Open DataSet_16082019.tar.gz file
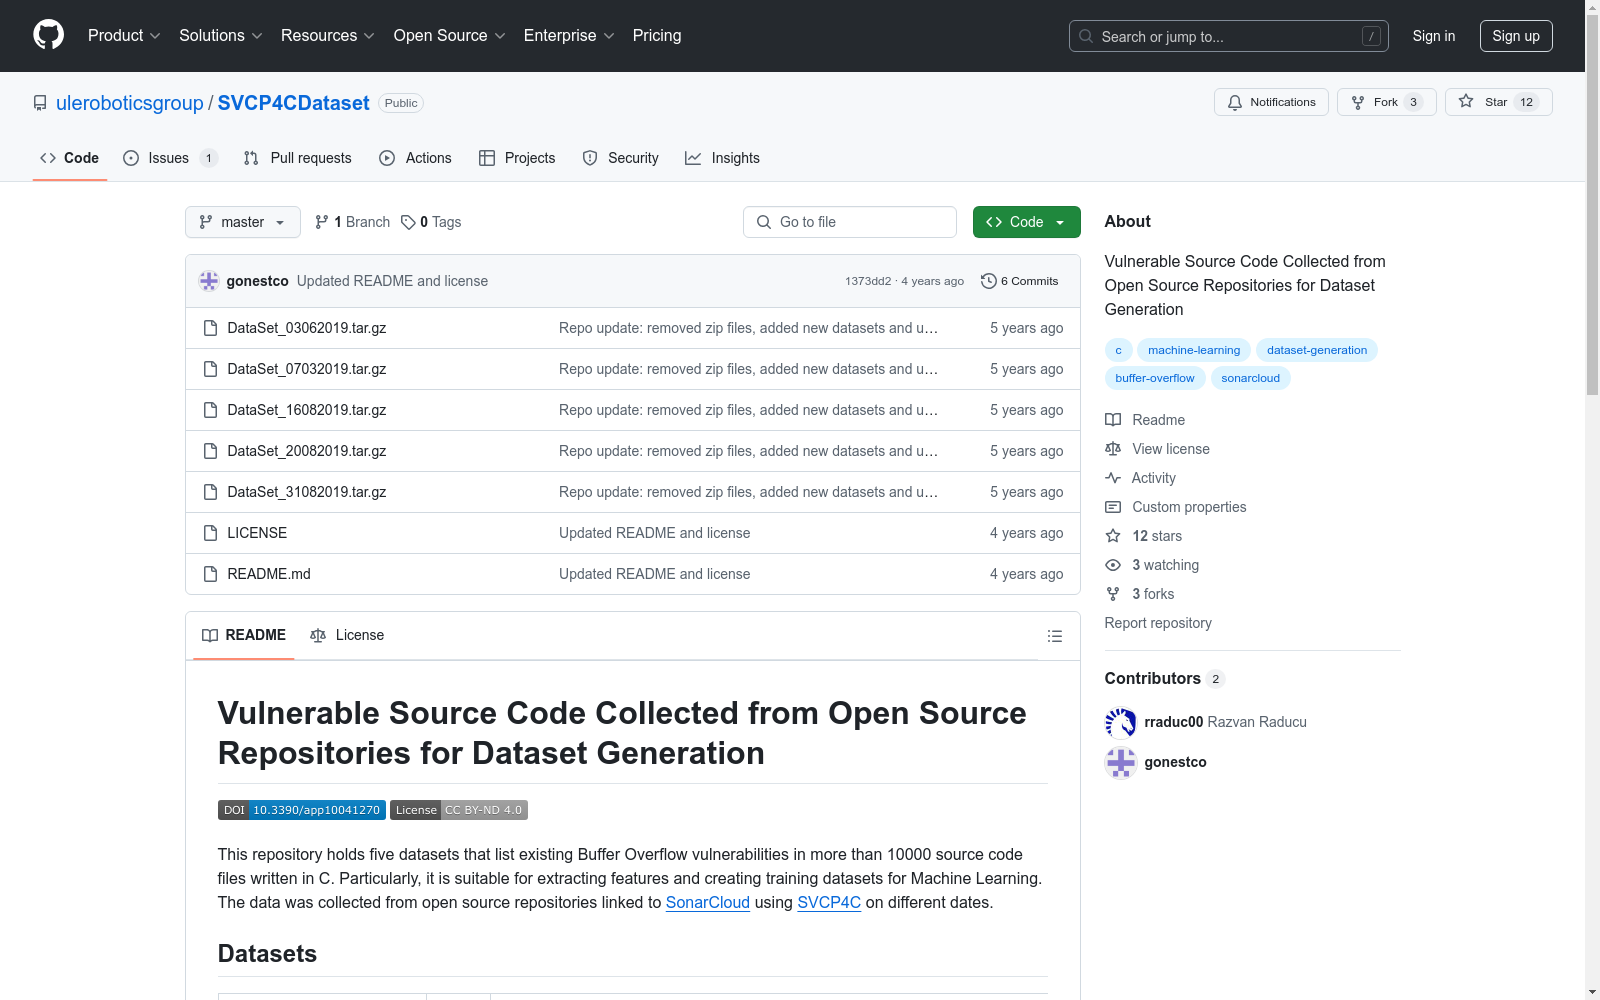Screen dimensions: 1600x1000 coord(307,410)
